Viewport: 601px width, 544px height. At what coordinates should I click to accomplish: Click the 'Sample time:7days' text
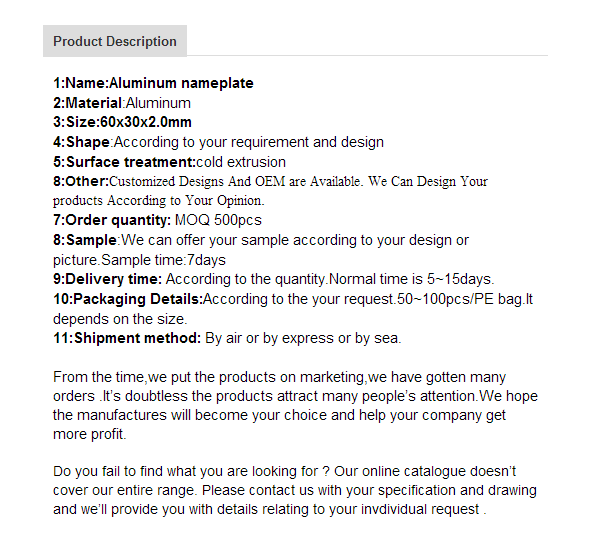pos(163,260)
